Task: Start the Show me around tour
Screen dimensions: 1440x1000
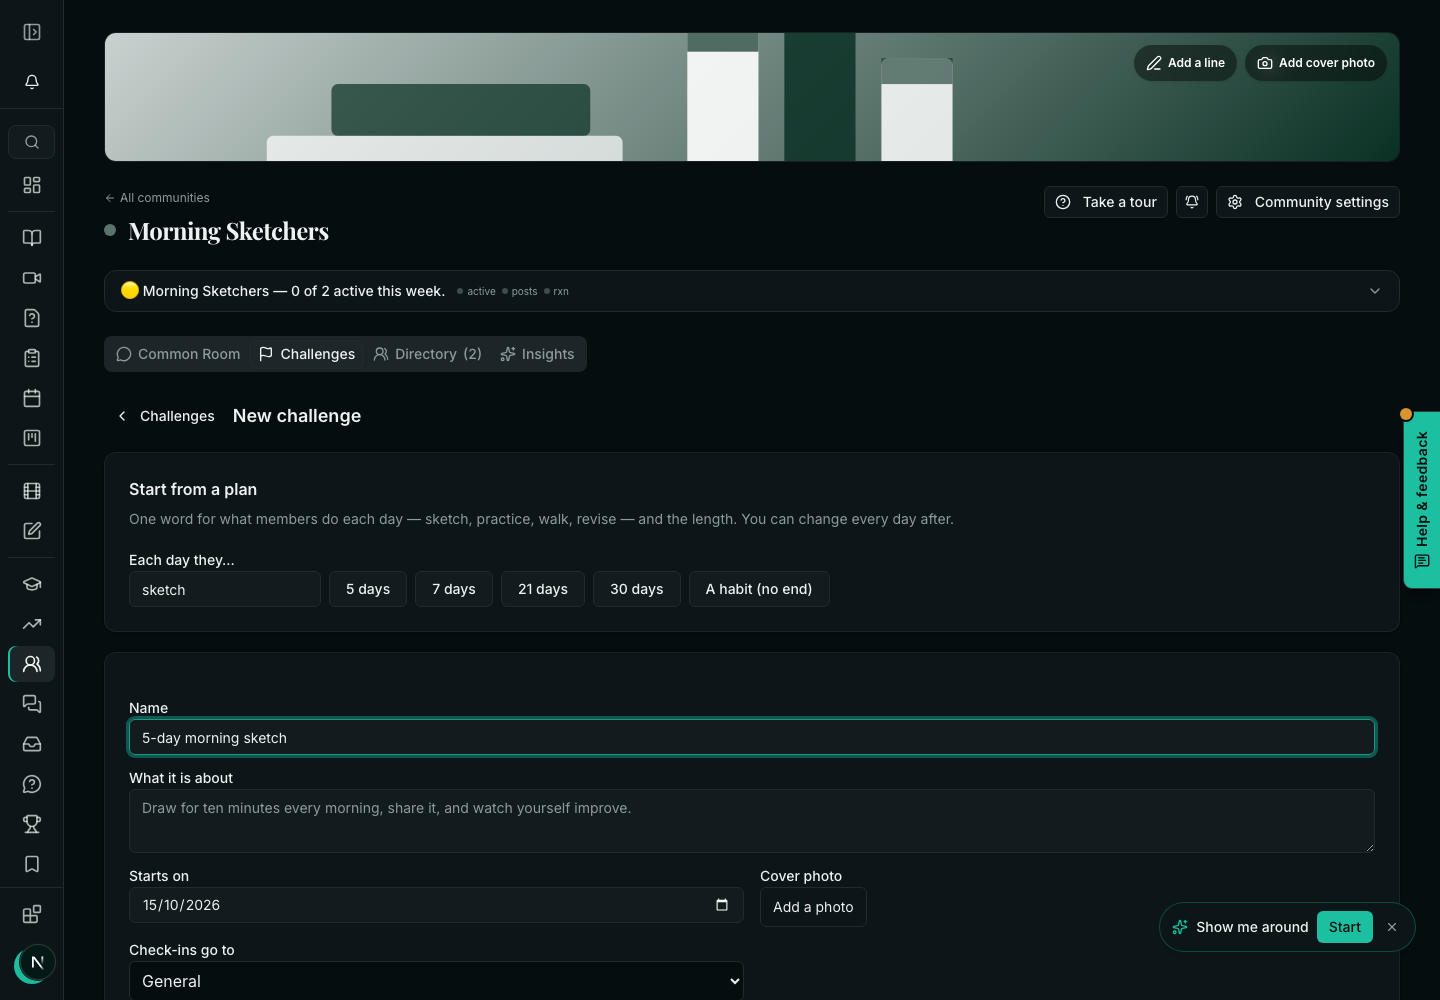Action: [1345, 927]
